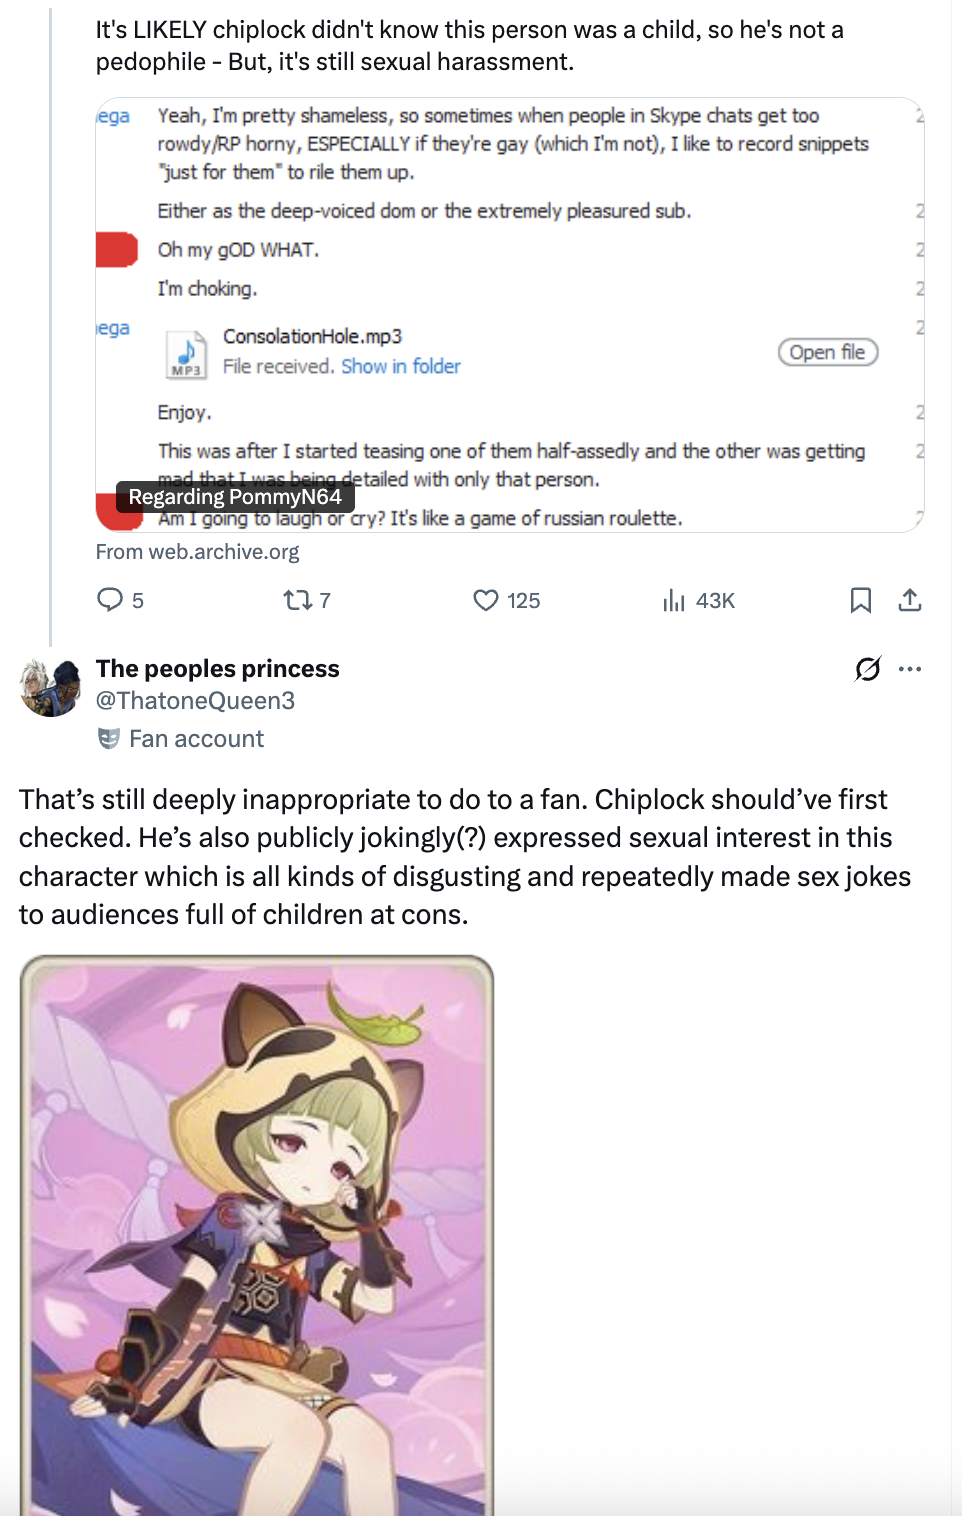Click the Fan account label
Viewport: 962px width, 1516px height.
tap(196, 739)
